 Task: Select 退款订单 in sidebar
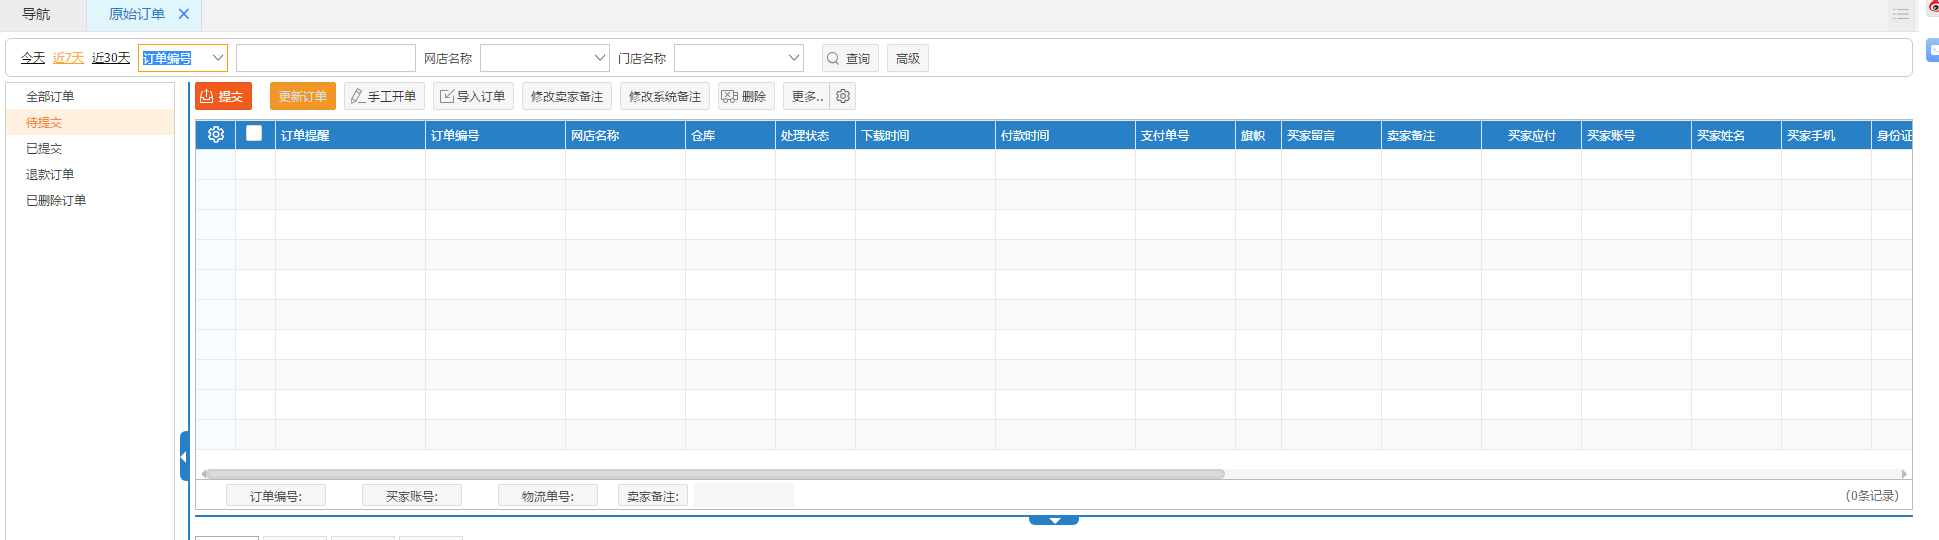coord(90,174)
